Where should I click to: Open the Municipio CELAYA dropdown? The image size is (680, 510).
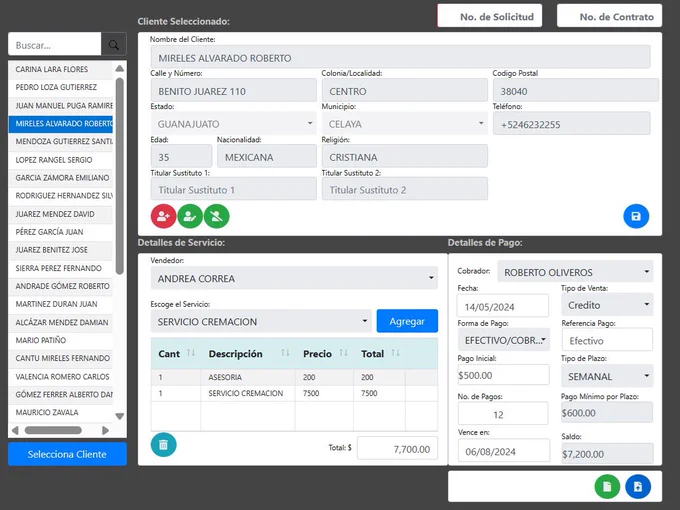point(405,124)
